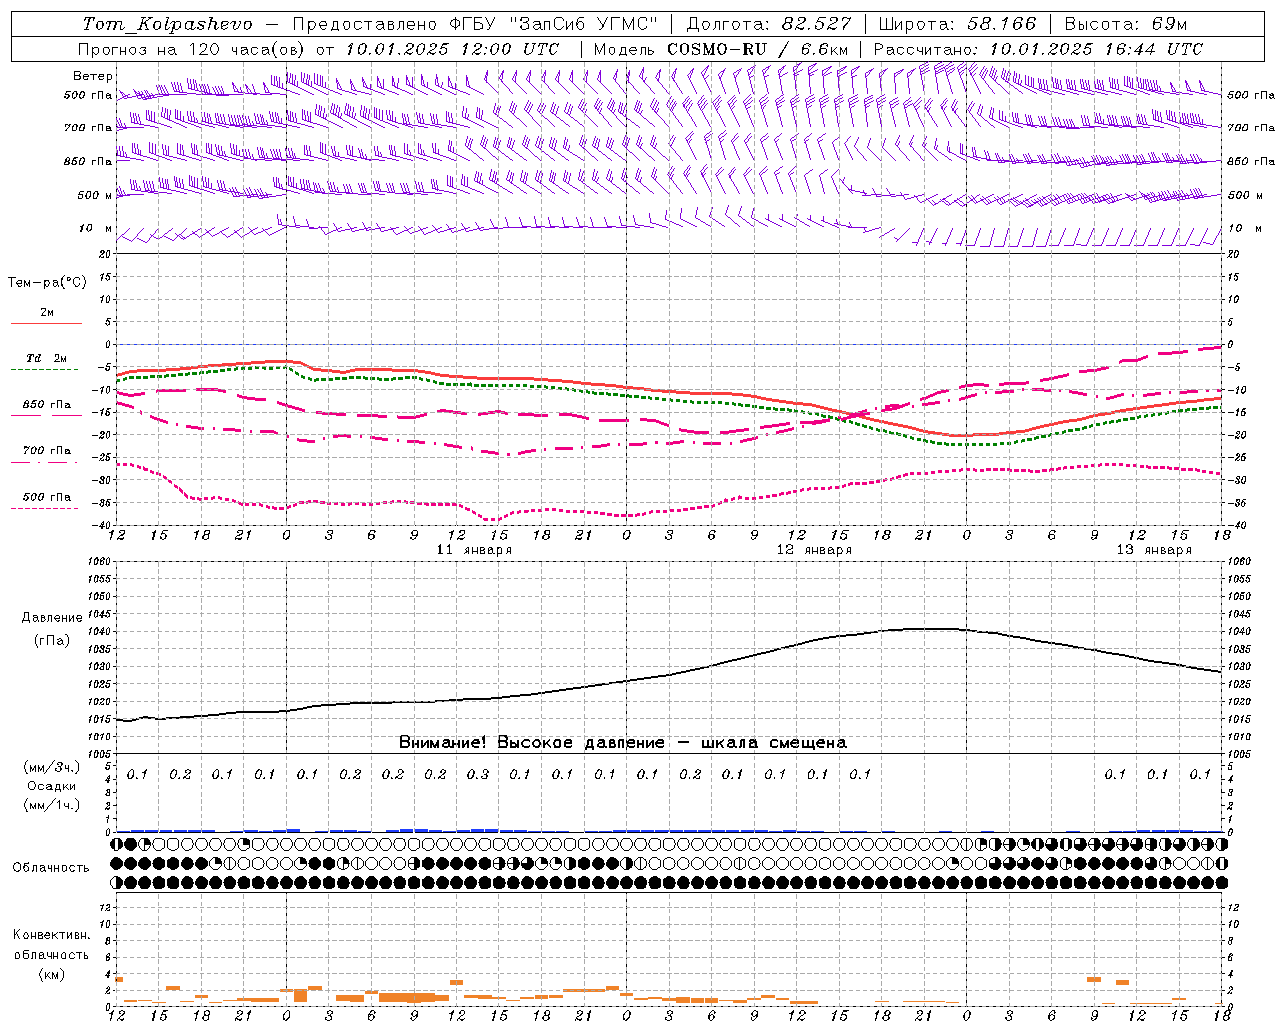Pick the 'Td 2м' dashed legend line
This screenshot has height=1024, width=1280.
pyautogui.click(x=44, y=369)
